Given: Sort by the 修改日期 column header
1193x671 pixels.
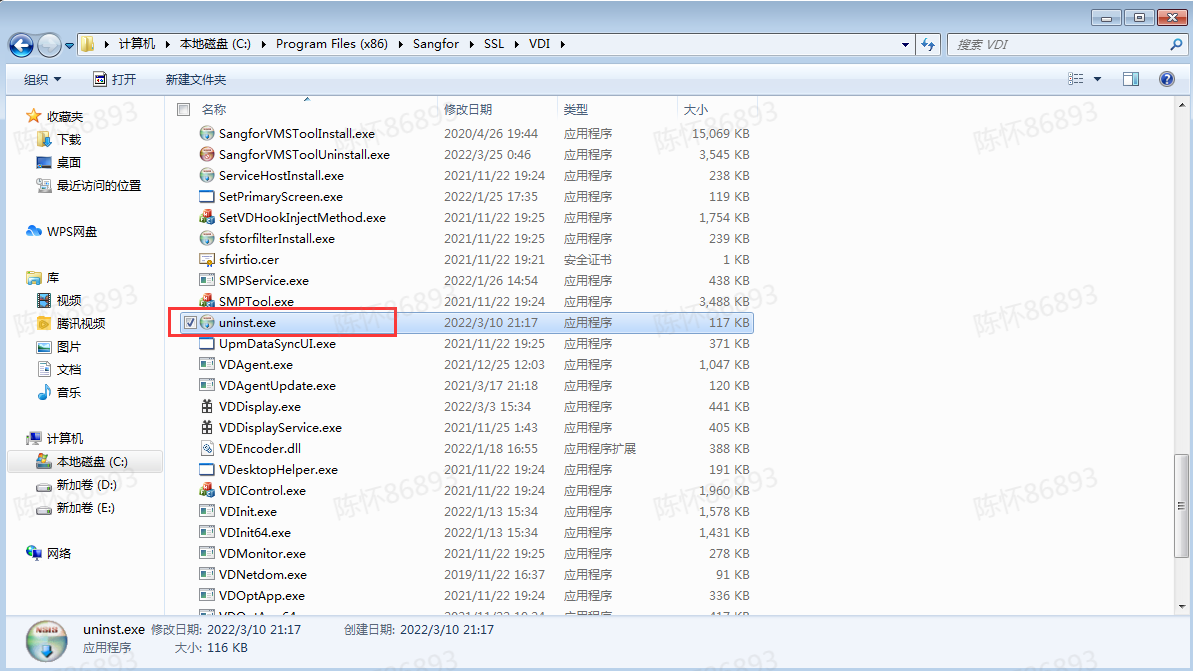Looking at the screenshot, I should (x=468, y=110).
